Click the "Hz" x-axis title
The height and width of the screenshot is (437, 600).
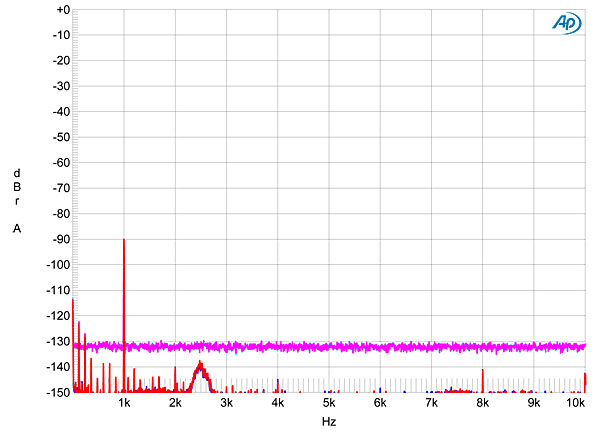click(x=329, y=423)
